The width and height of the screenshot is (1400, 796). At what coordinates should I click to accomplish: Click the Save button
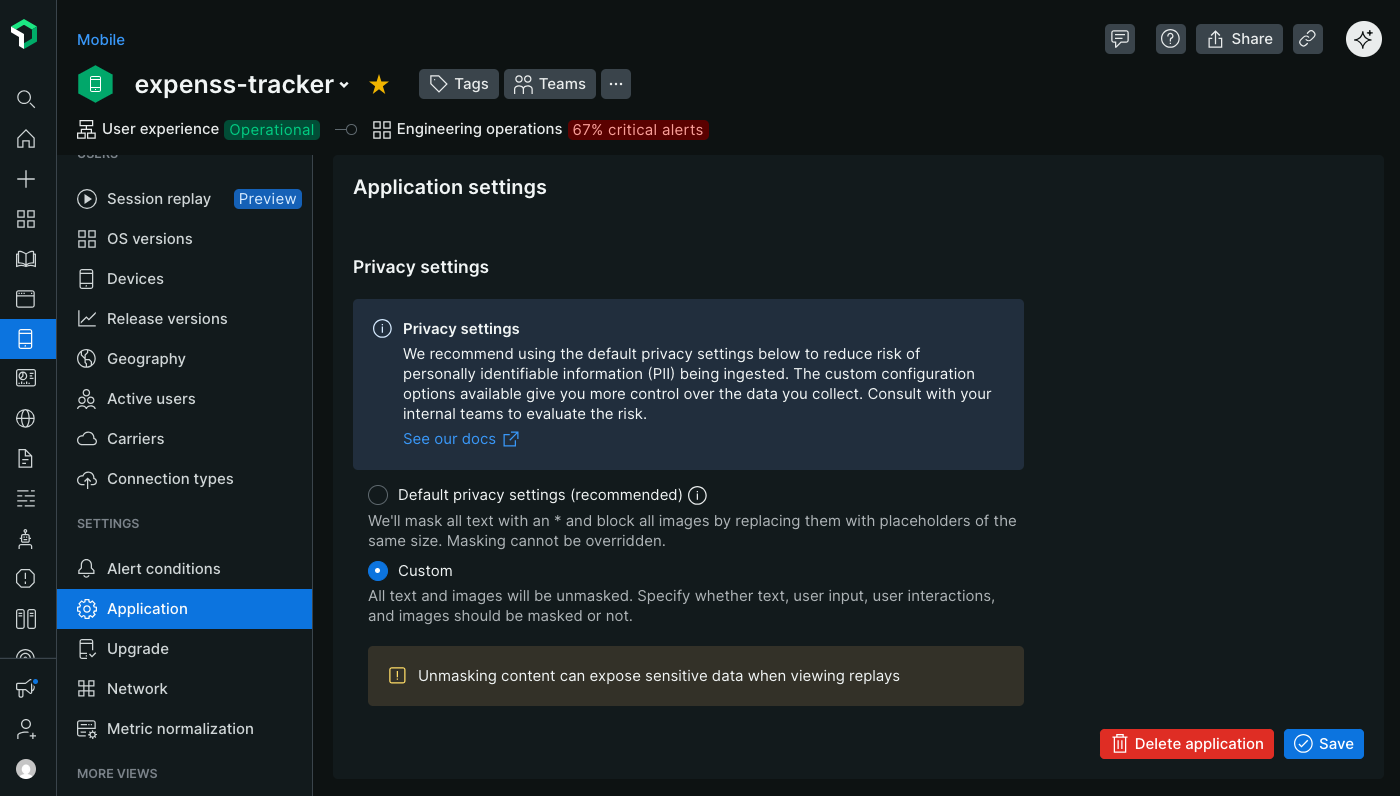pos(1323,744)
